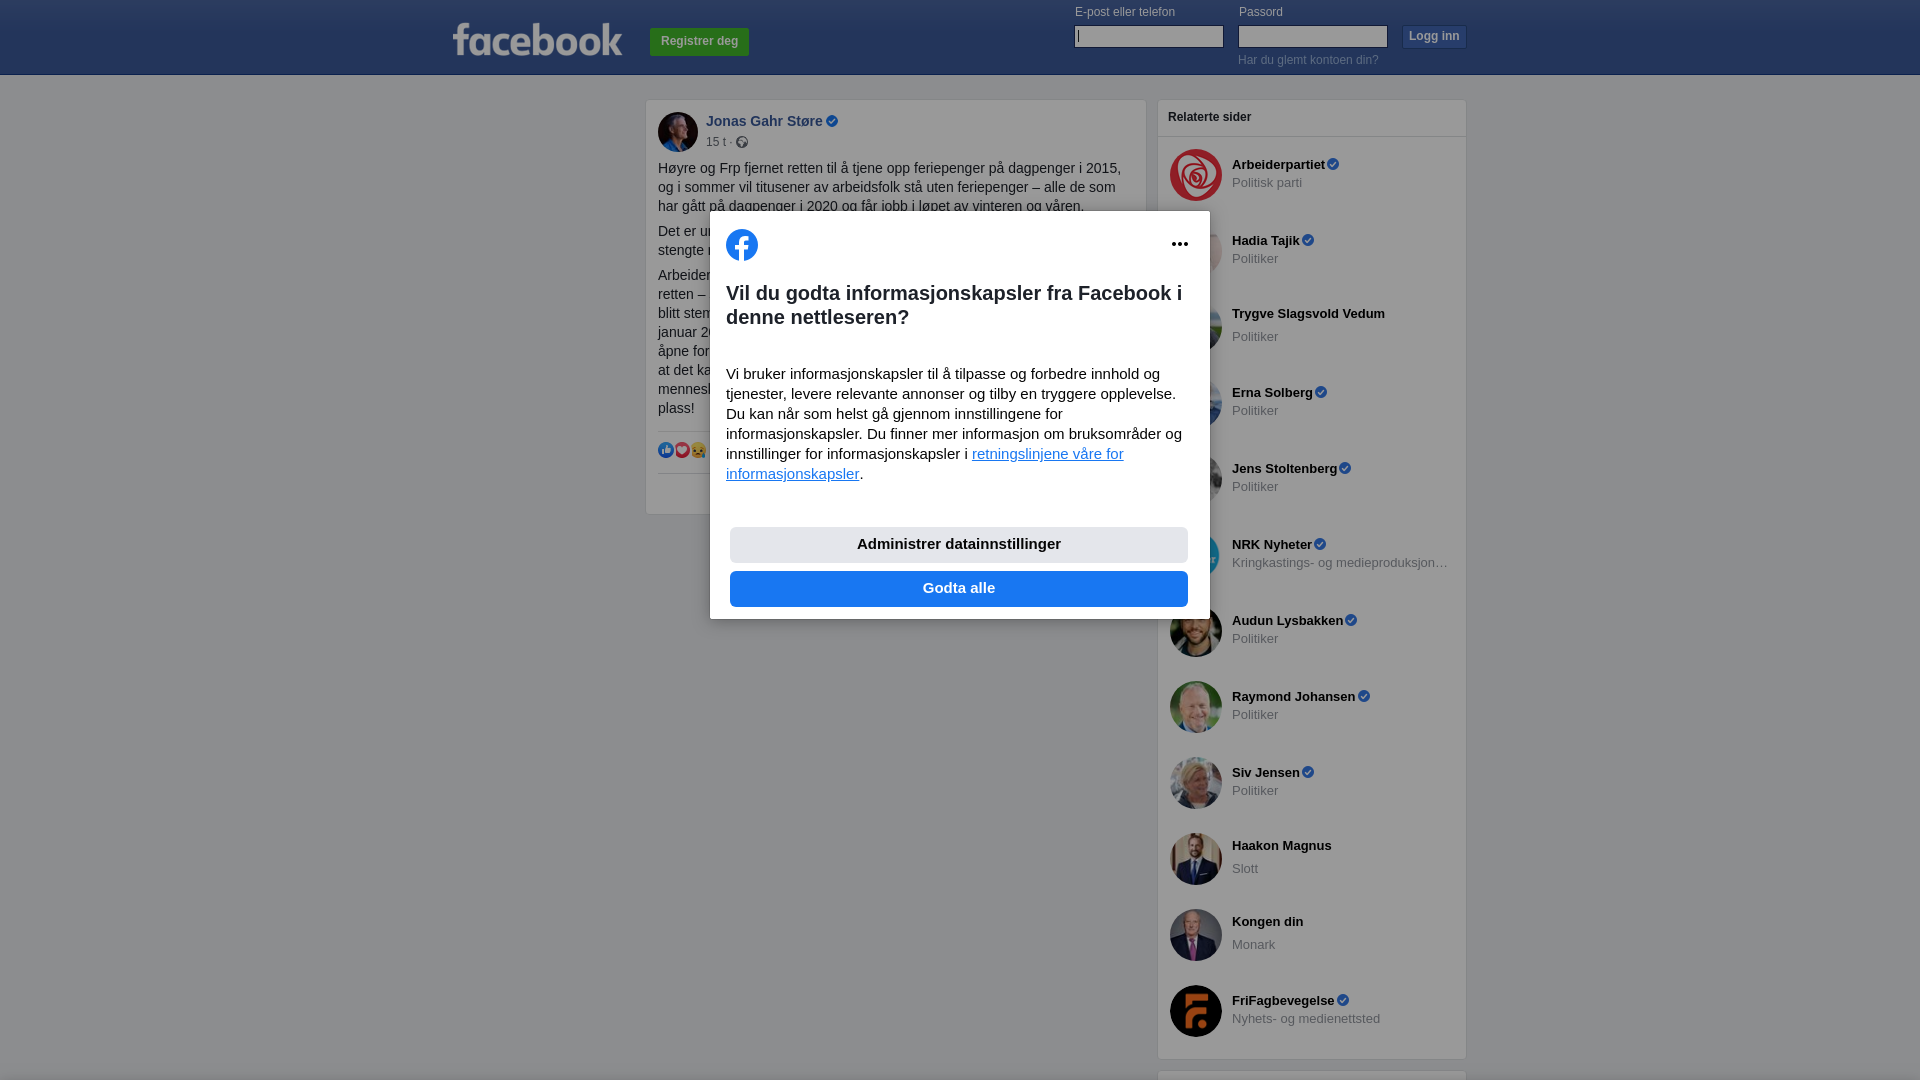Click Registrer deg button

tap(699, 42)
